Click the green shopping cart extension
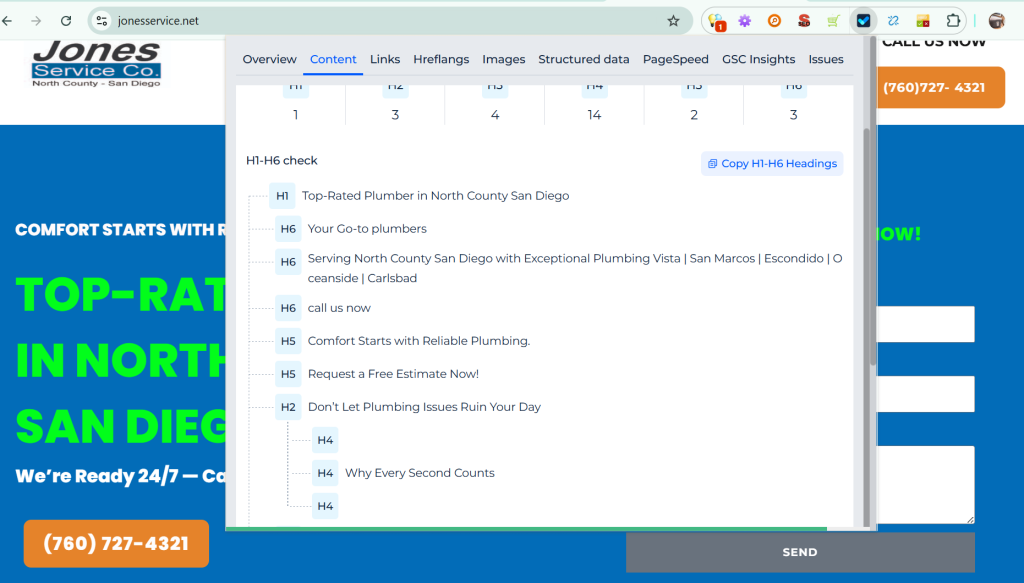Screen dimensions: 1024x583 click(x=833, y=21)
